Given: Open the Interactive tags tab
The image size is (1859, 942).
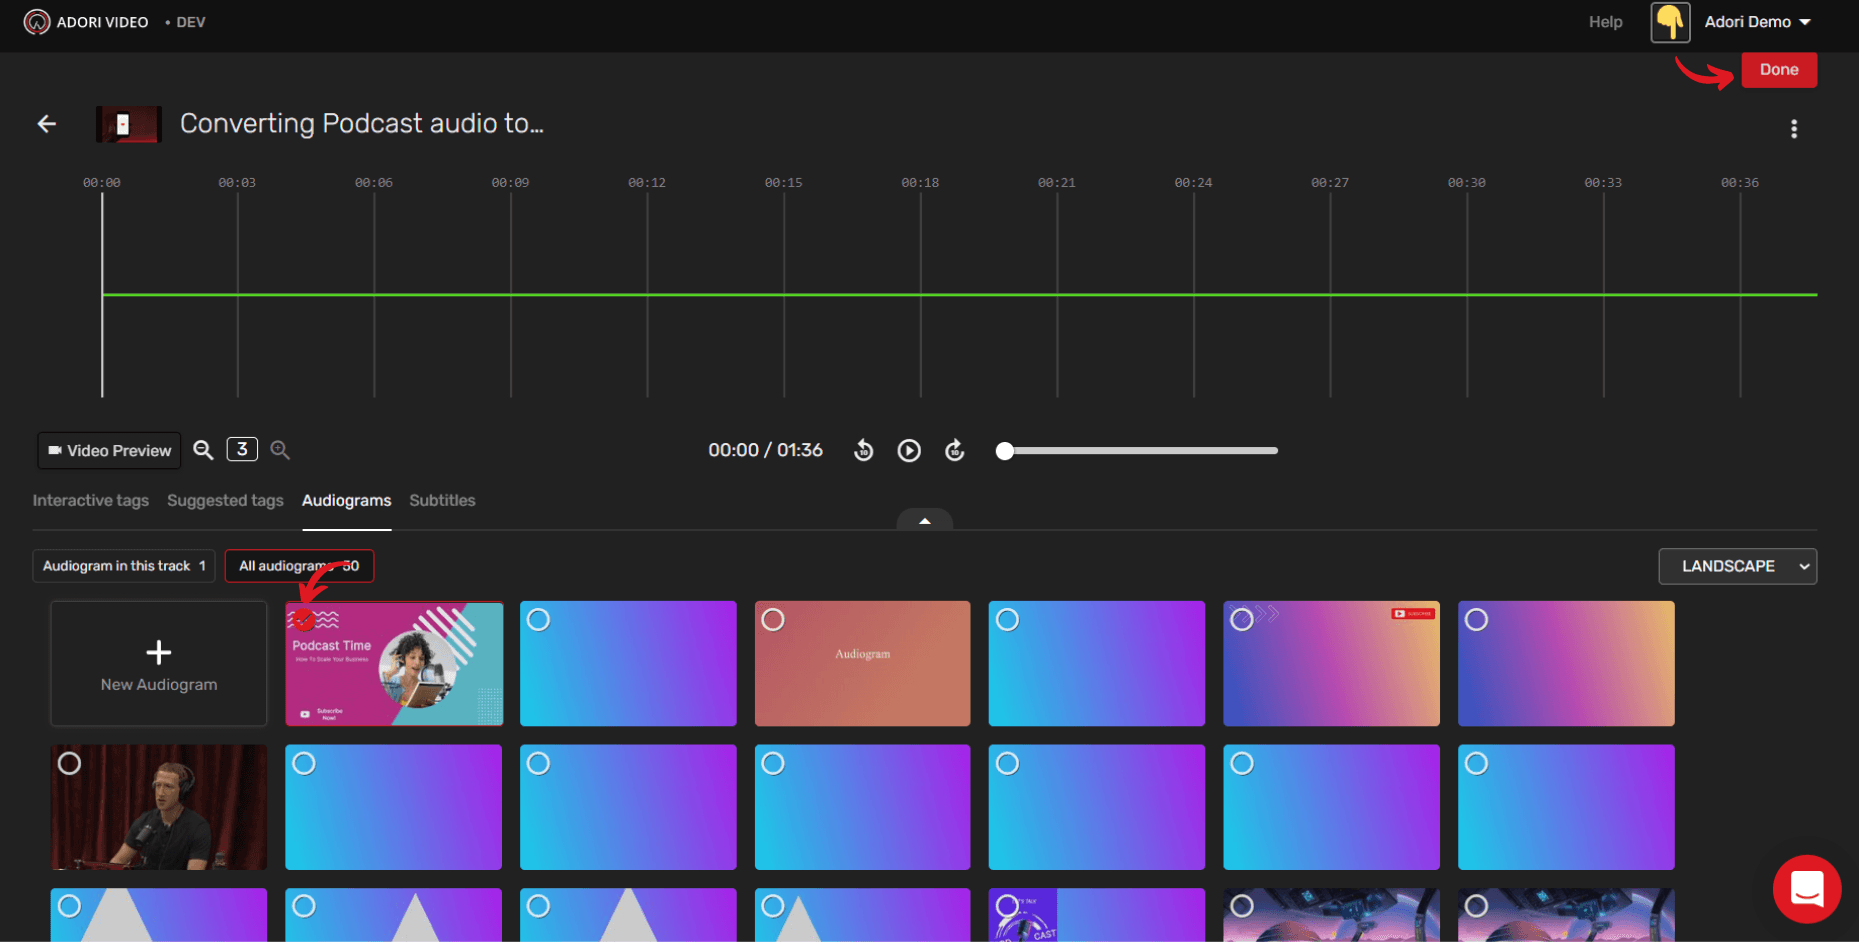Looking at the screenshot, I should pyautogui.click(x=90, y=500).
